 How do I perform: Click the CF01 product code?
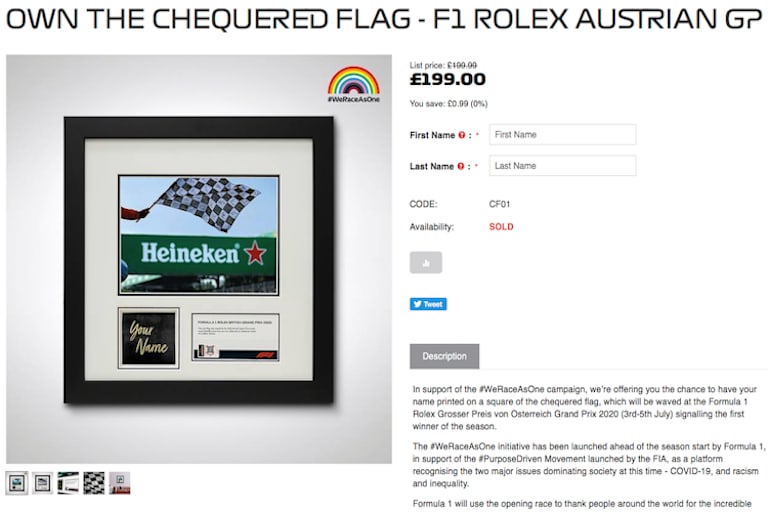tap(500, 204)
